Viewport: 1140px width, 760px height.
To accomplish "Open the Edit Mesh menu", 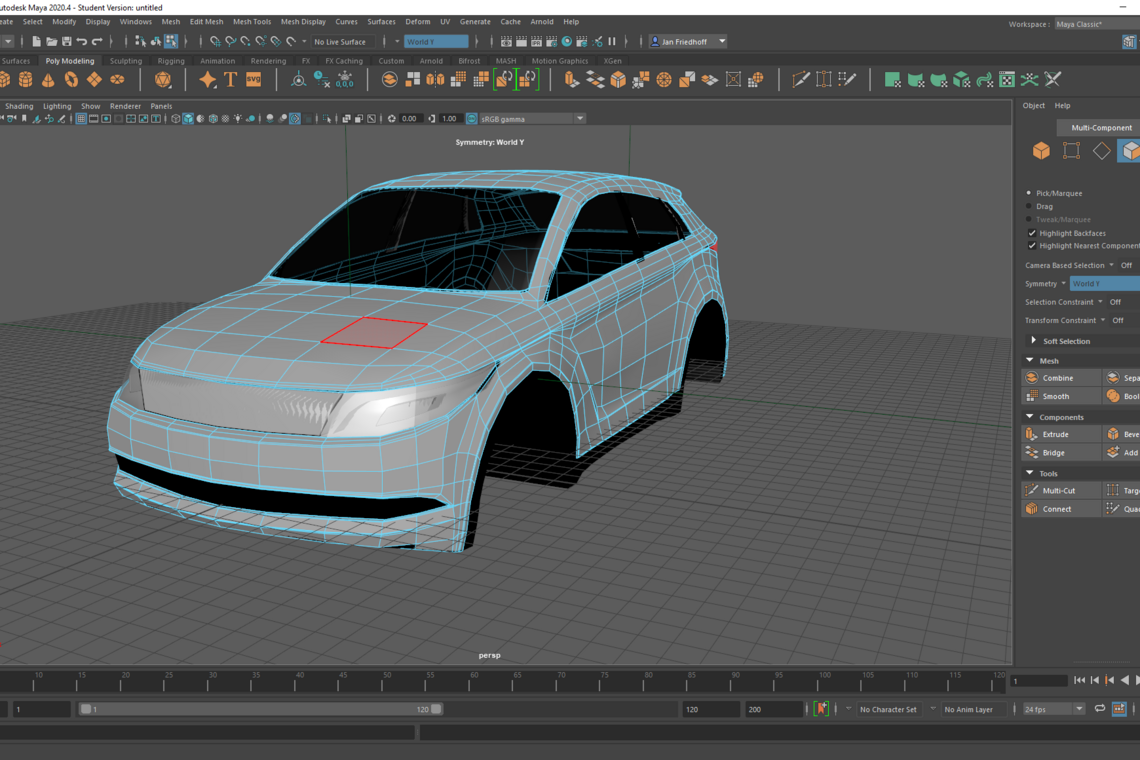I will [206, 21].
